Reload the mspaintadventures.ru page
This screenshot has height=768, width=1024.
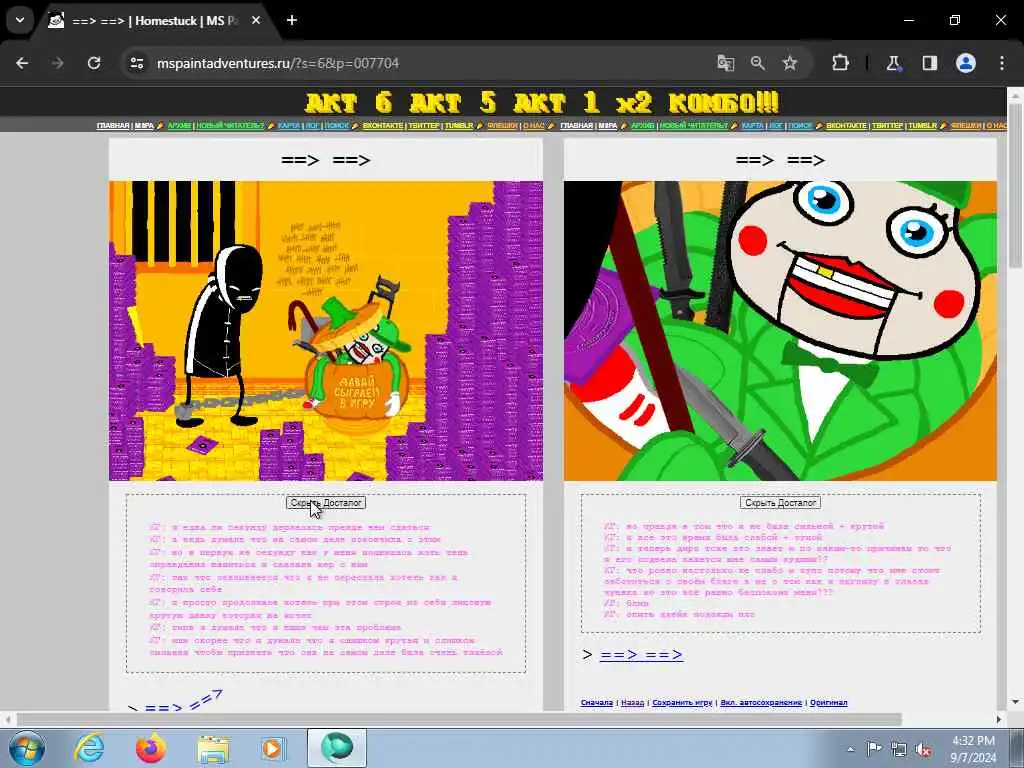(x=94, y=63)
